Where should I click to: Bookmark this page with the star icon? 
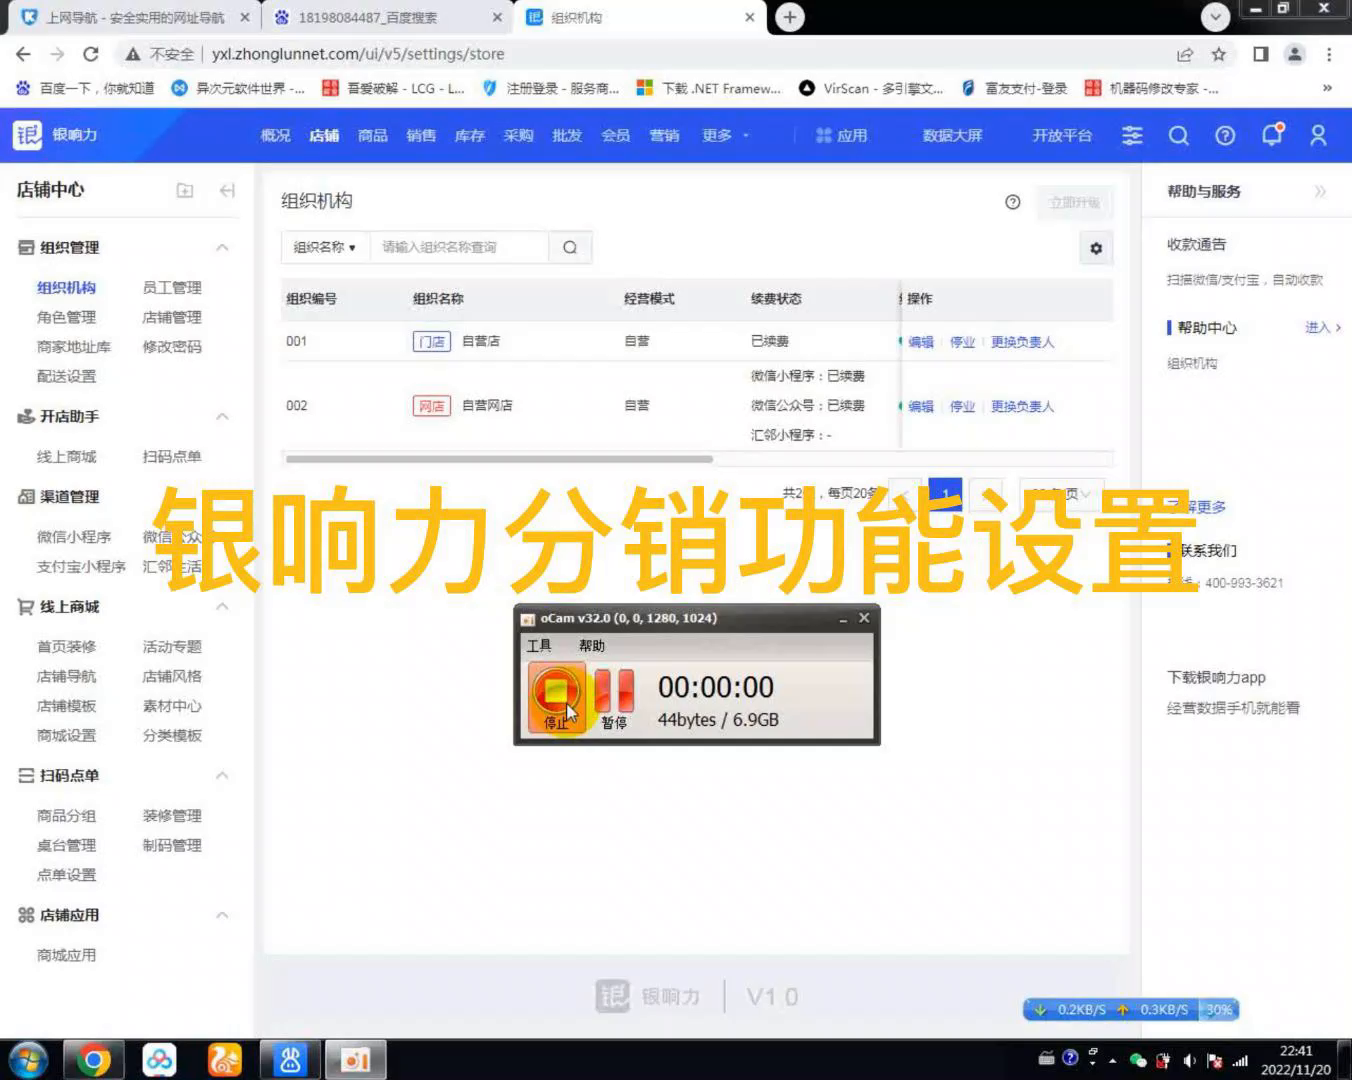pos(1218,54)
